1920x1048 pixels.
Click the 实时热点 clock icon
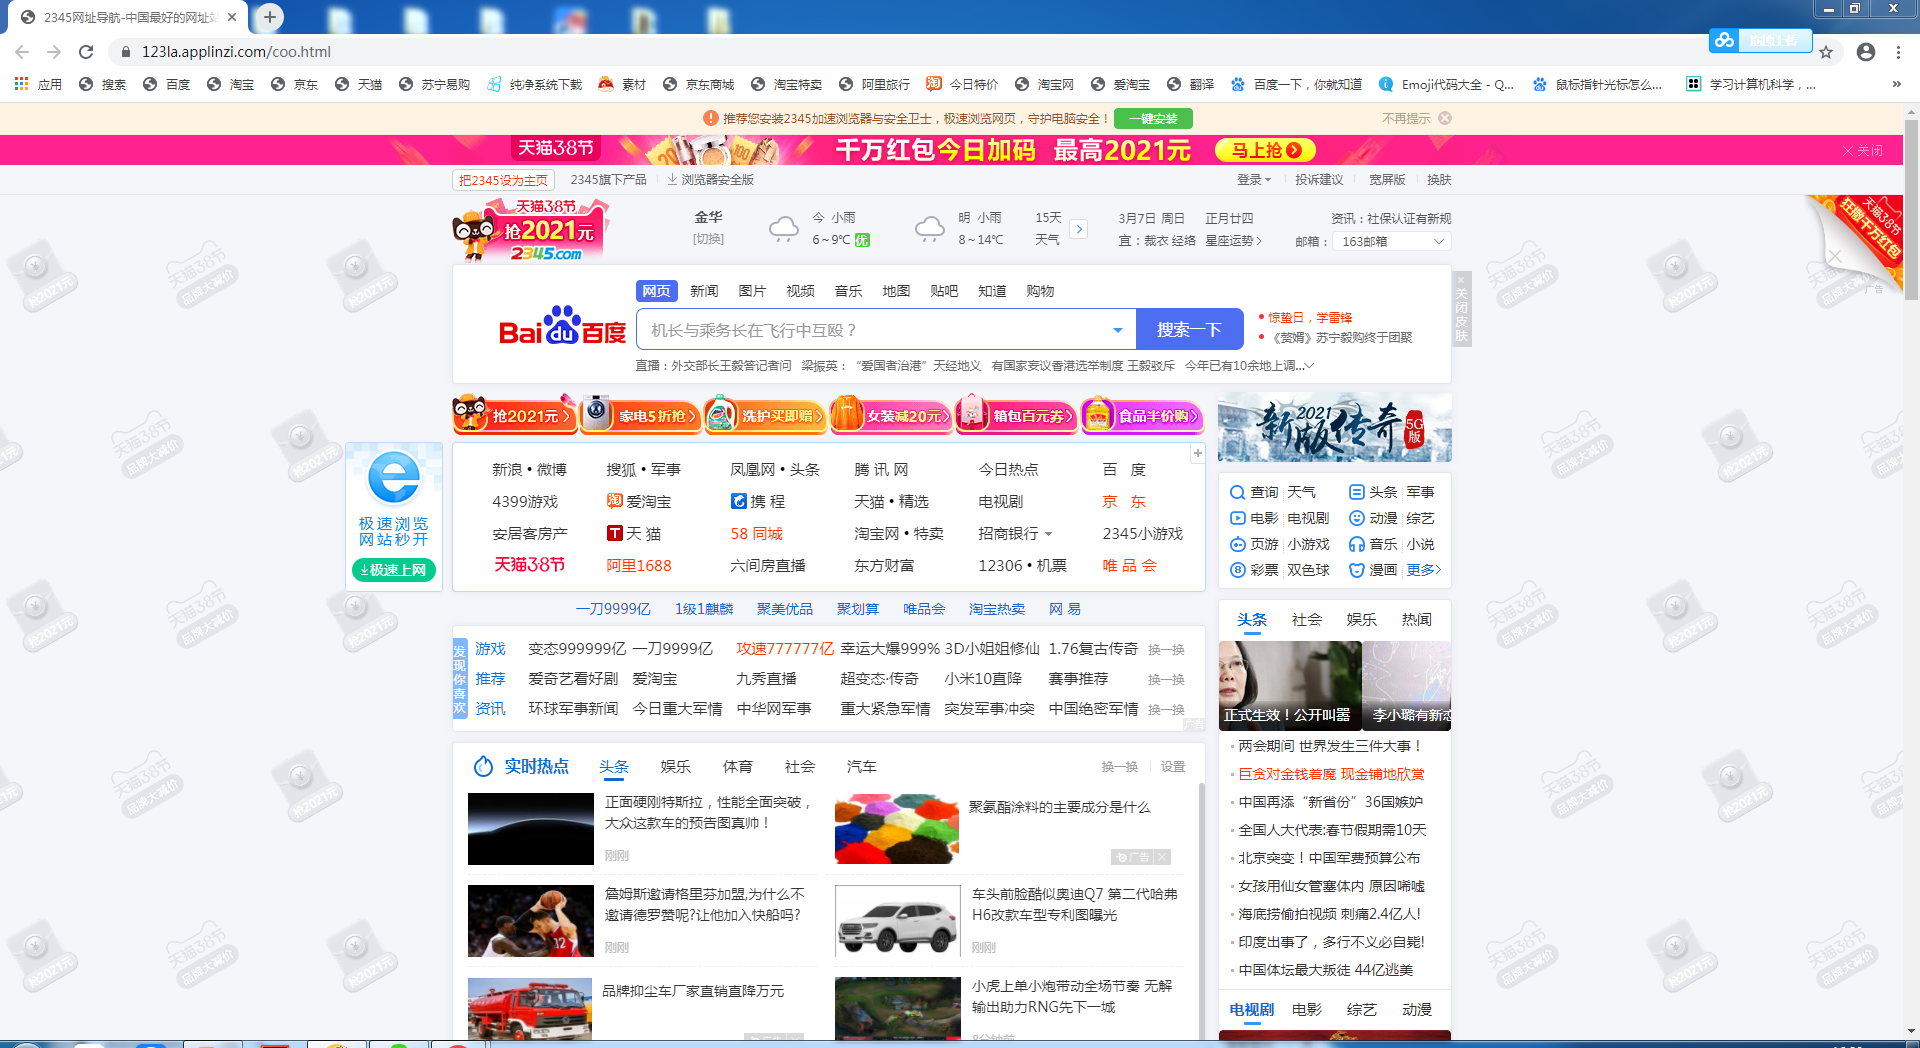pos(483,766)
